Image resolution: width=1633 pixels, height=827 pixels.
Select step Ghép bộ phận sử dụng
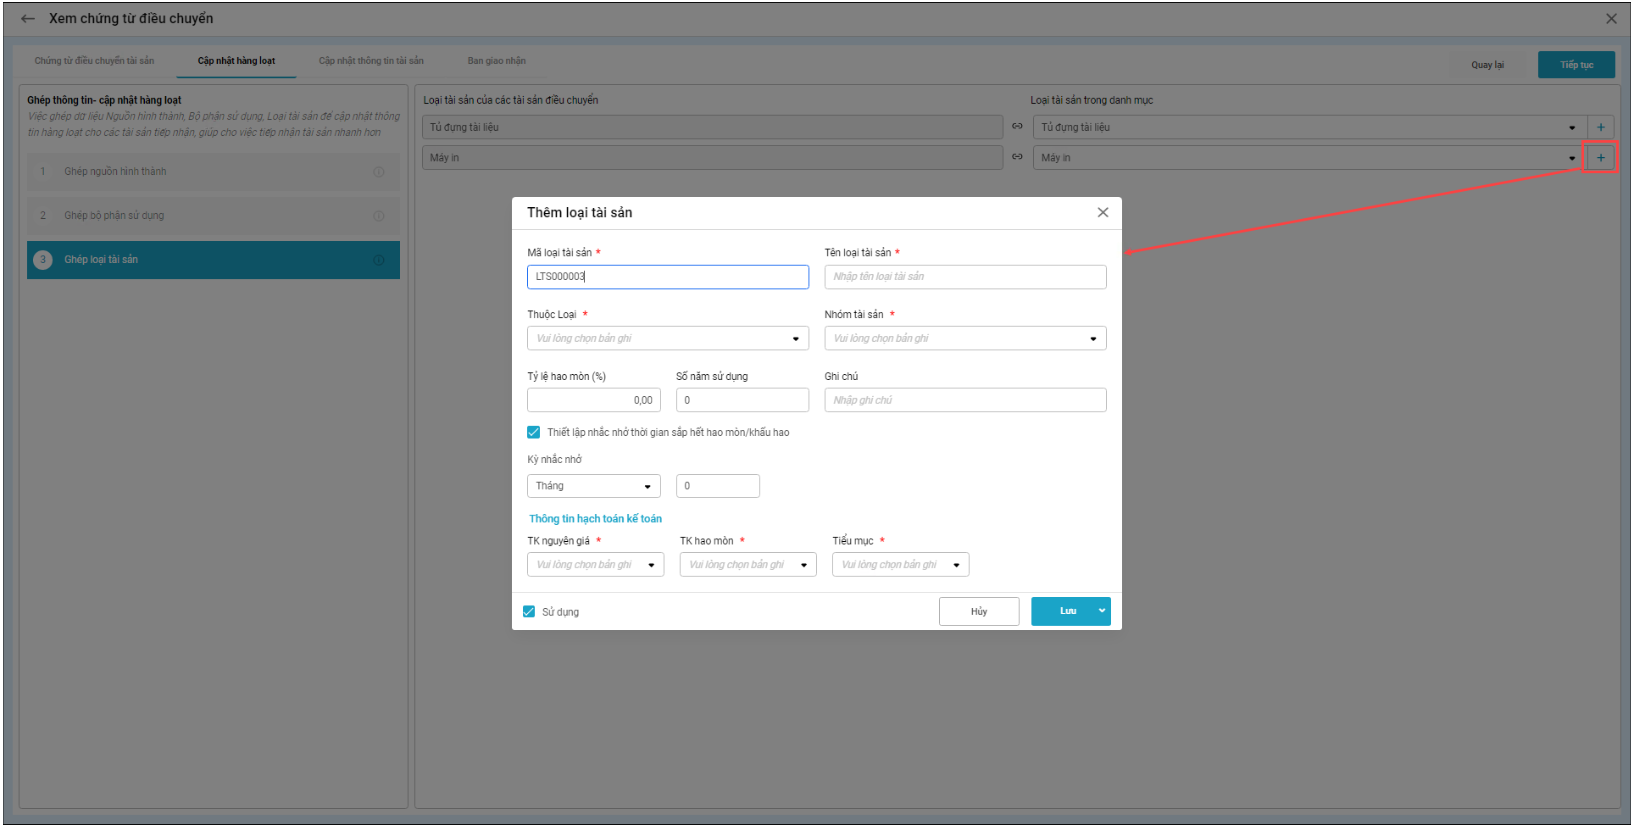[213, 216]
